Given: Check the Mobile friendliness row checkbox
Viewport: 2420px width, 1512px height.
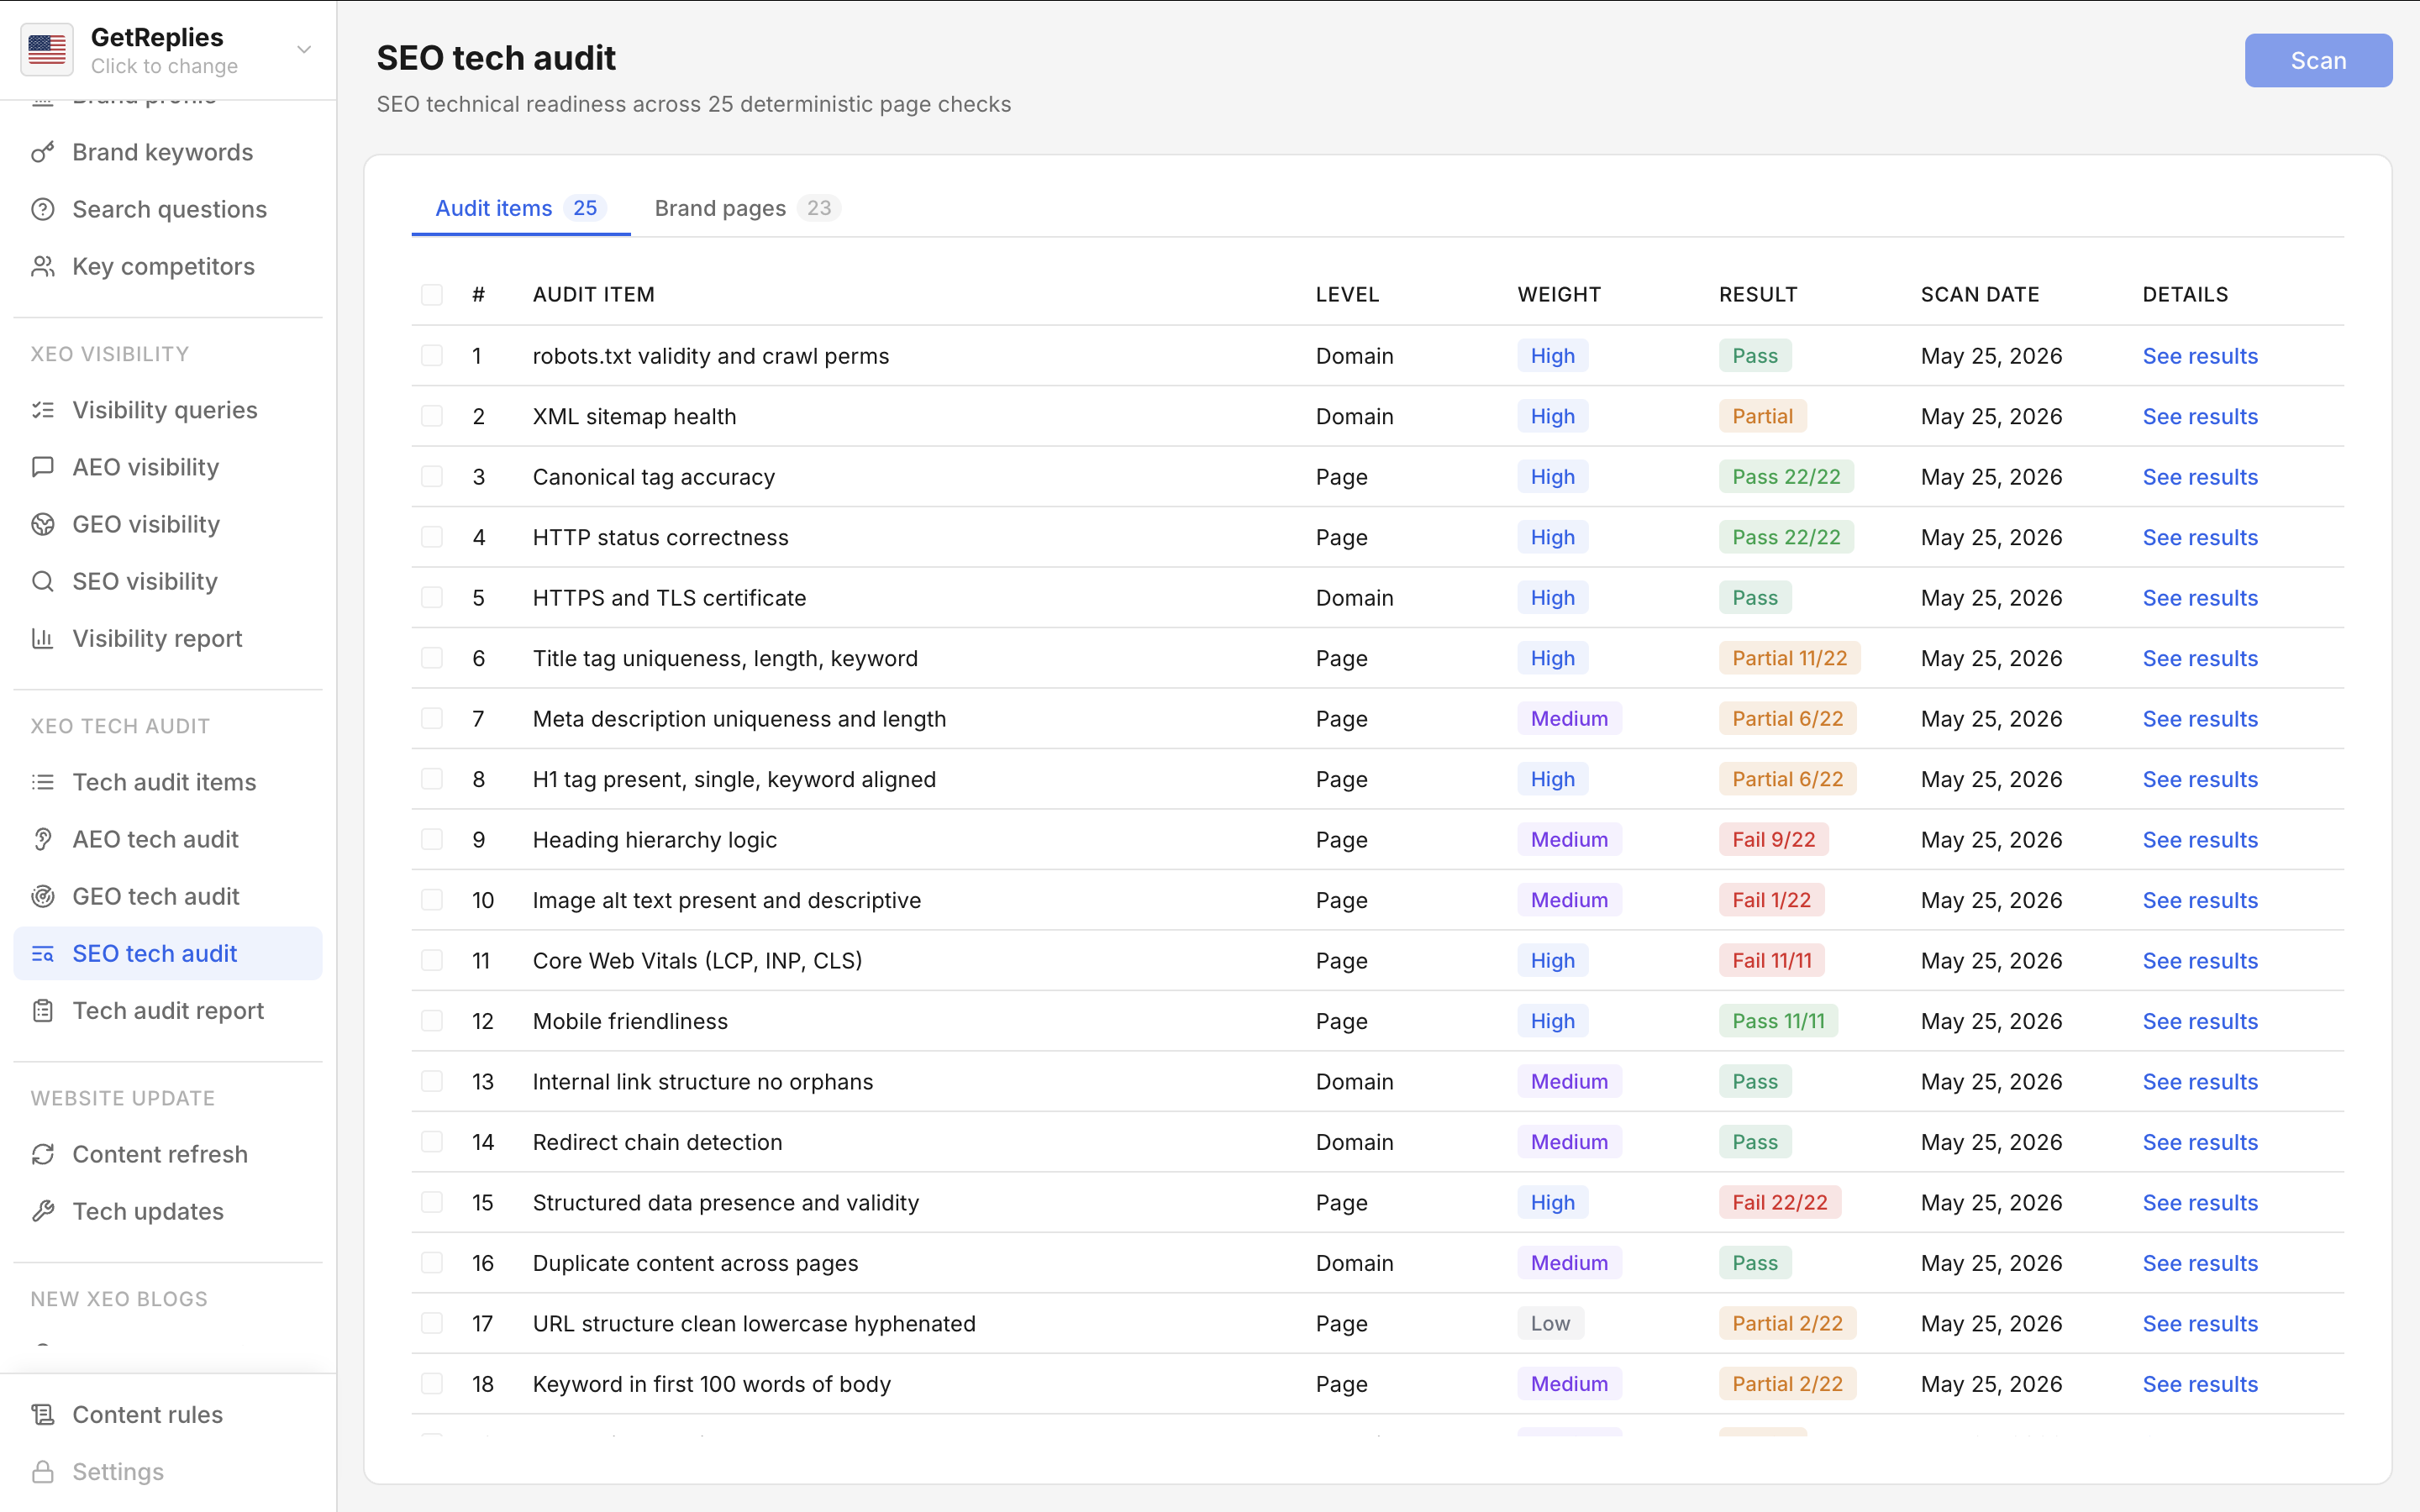Looking at the screenshot, I should [x=432, y=1021].
